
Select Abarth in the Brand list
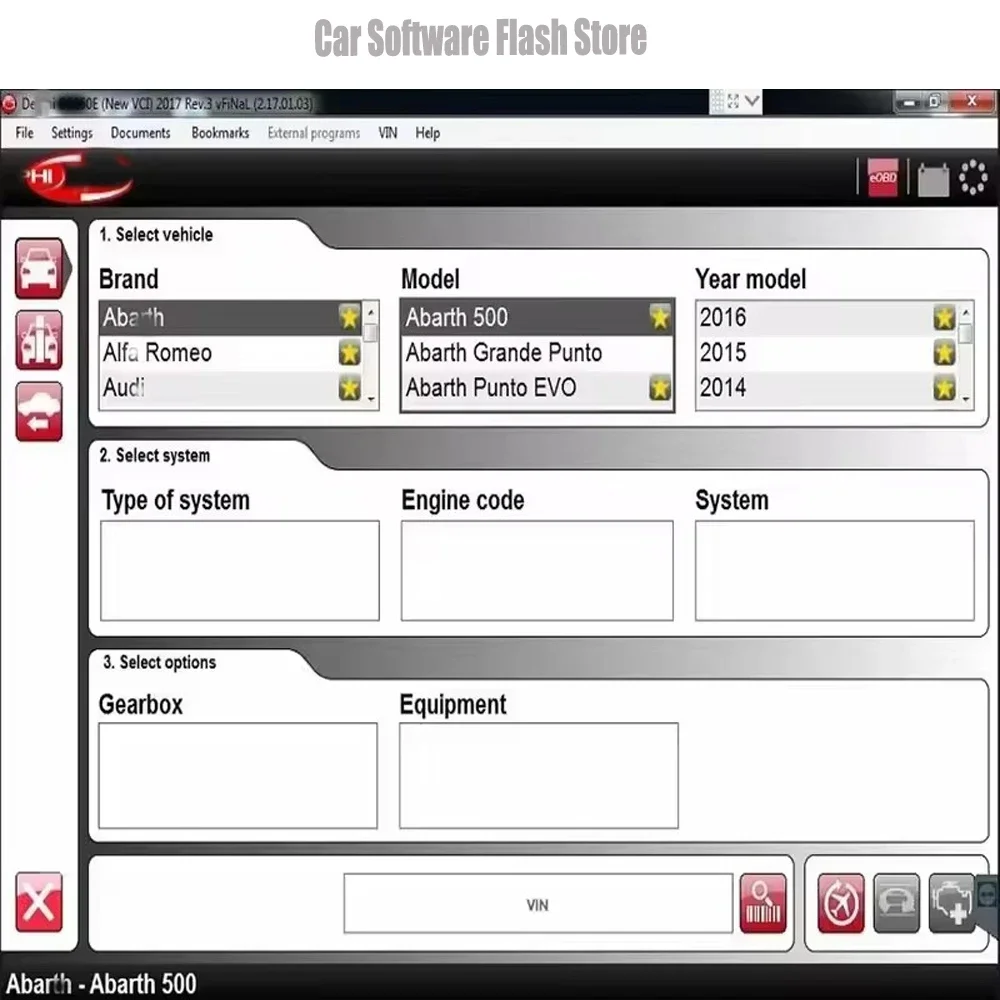click(230, 318)
